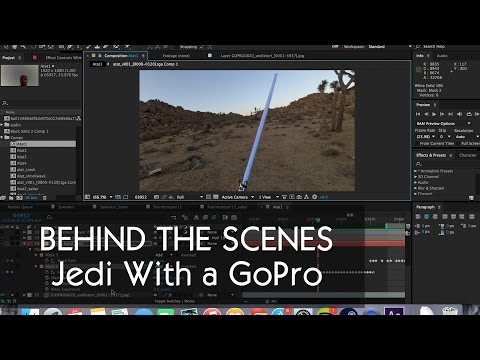Select the Eraser tool in the toolbar
The width and height of the screenshot is (480, 360).
[x=106, y=47]
